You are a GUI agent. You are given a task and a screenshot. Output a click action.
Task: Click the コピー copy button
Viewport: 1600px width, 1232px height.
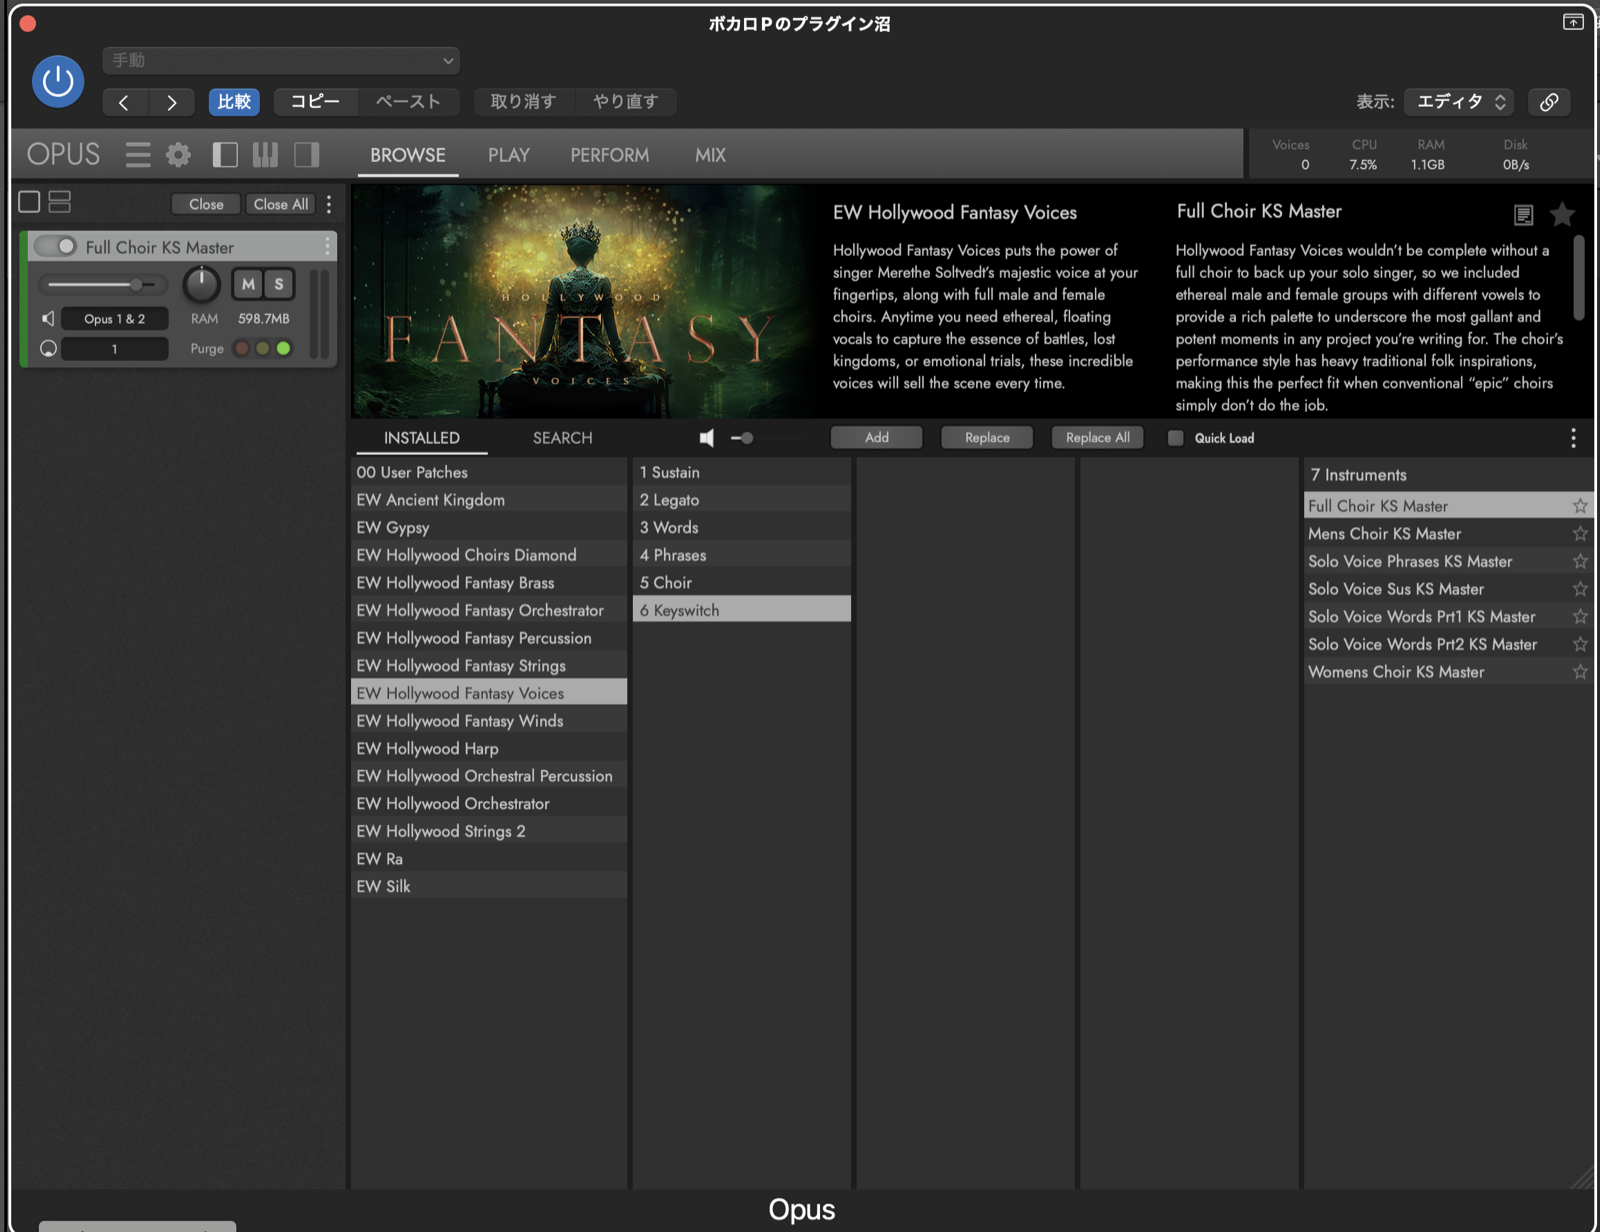coord(315,102)
